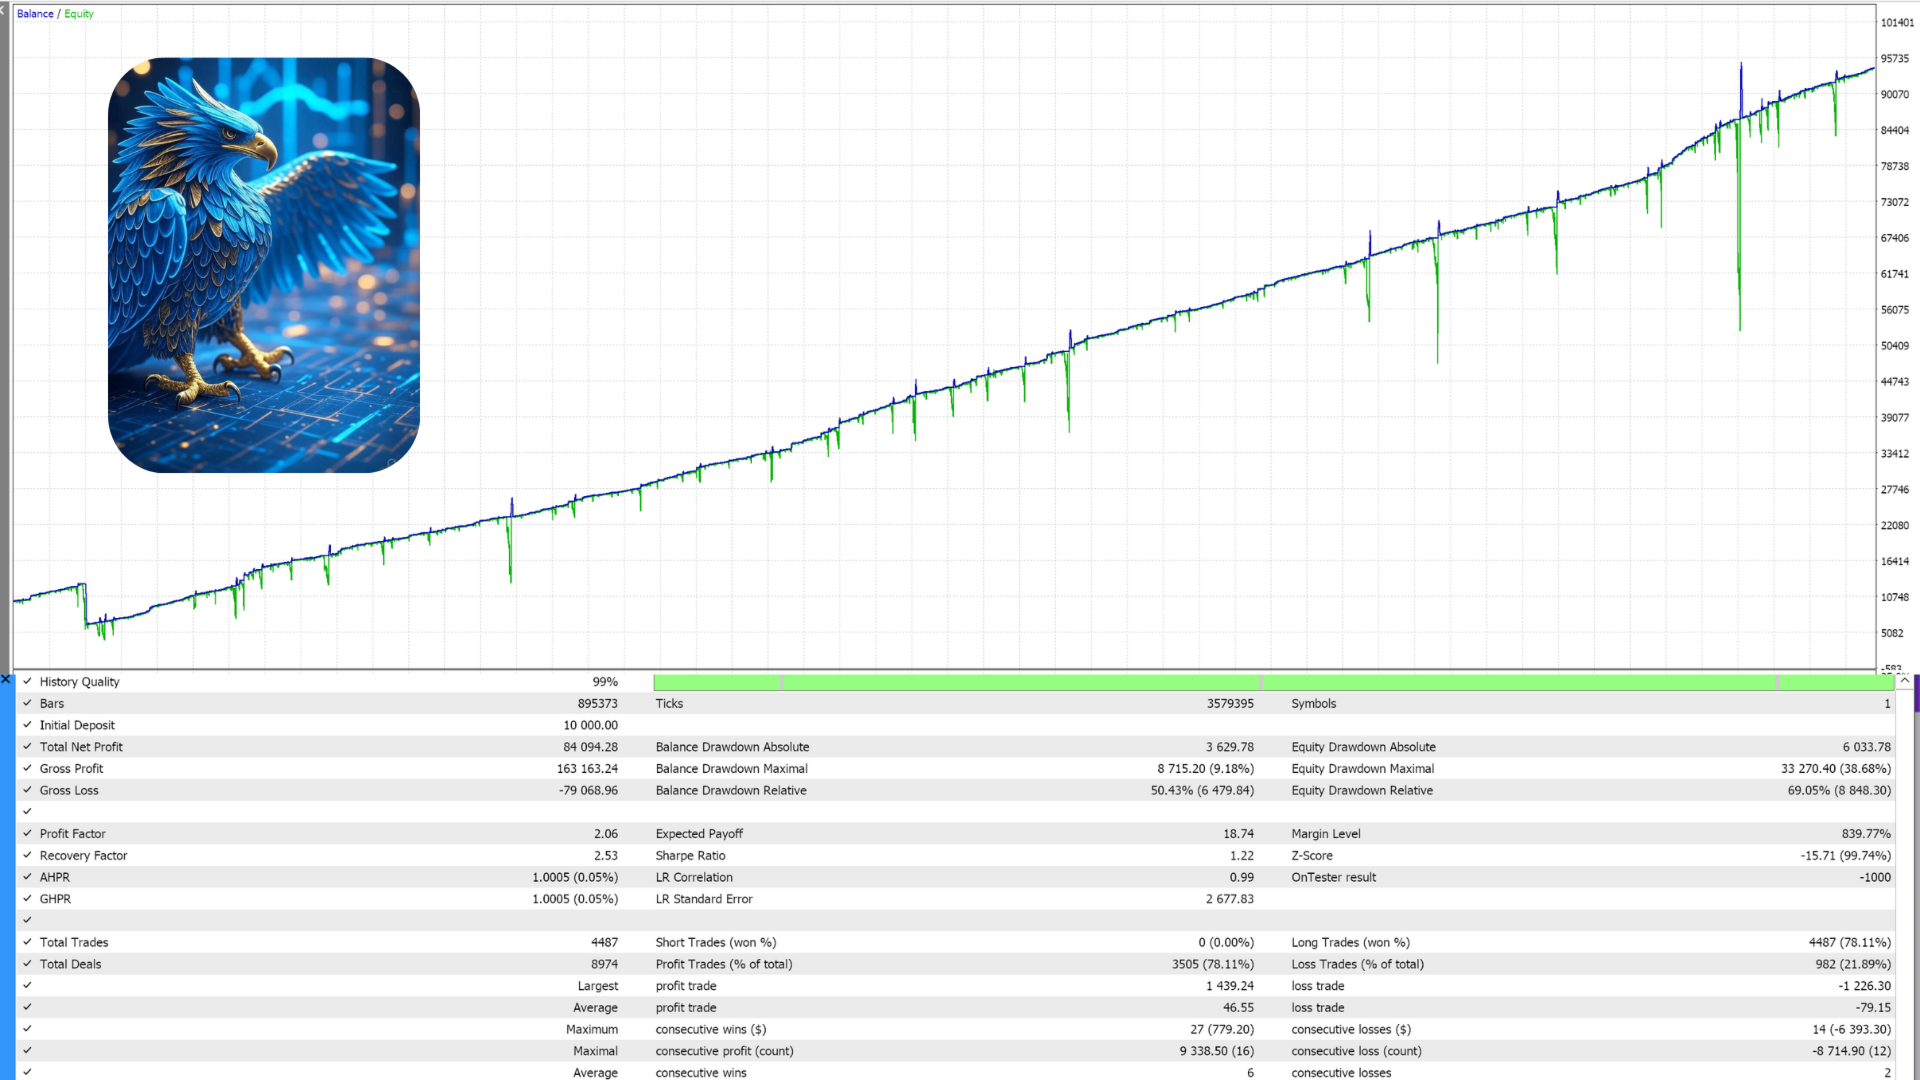Toggle the checkmark beside Total Net Profit
The image size is (1920, 1080).
point(27,746)
